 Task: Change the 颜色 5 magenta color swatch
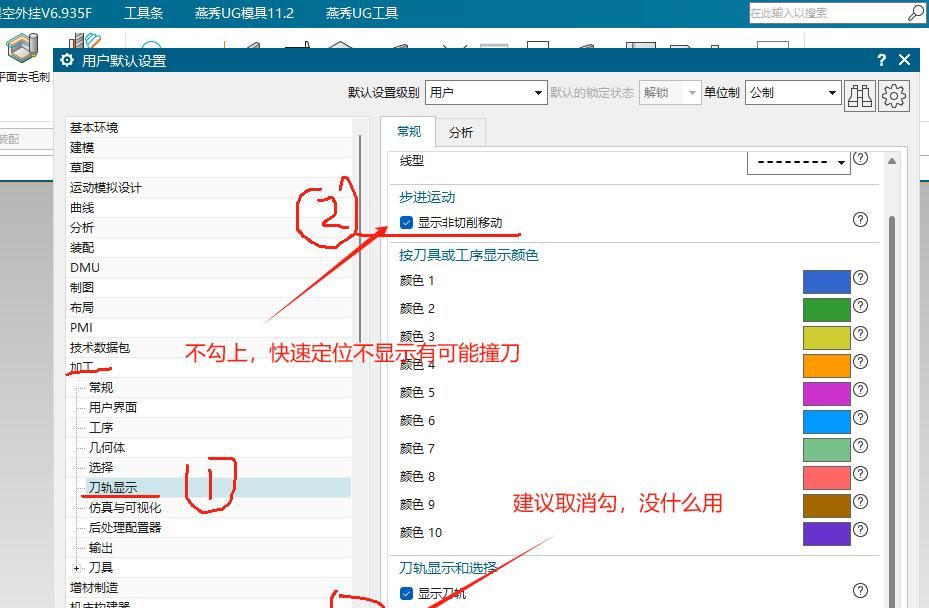pyautogui.click(x=827, y=392)
